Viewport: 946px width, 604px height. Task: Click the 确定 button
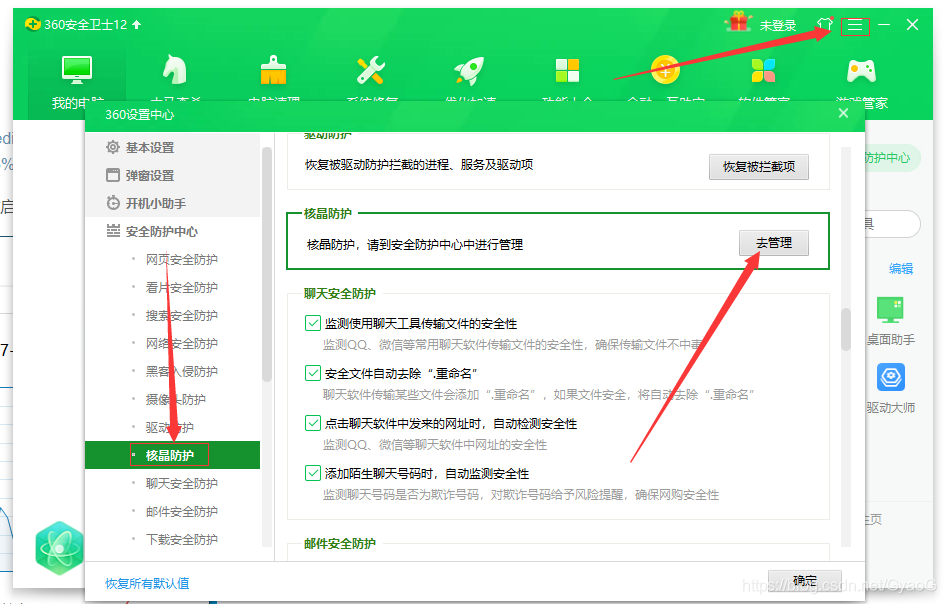[x=805, y=580]
